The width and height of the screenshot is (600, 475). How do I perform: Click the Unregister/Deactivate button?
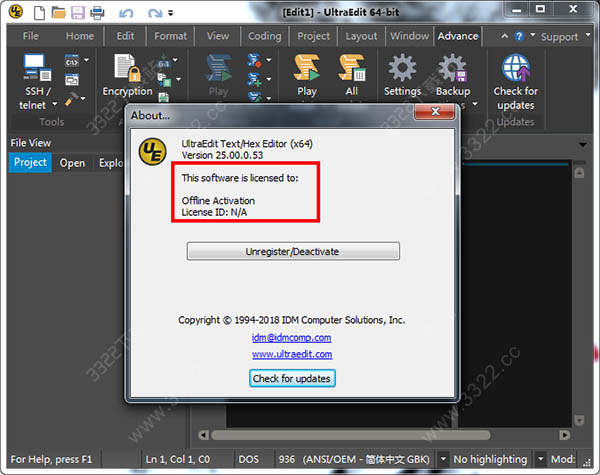[x=293, y=251]
